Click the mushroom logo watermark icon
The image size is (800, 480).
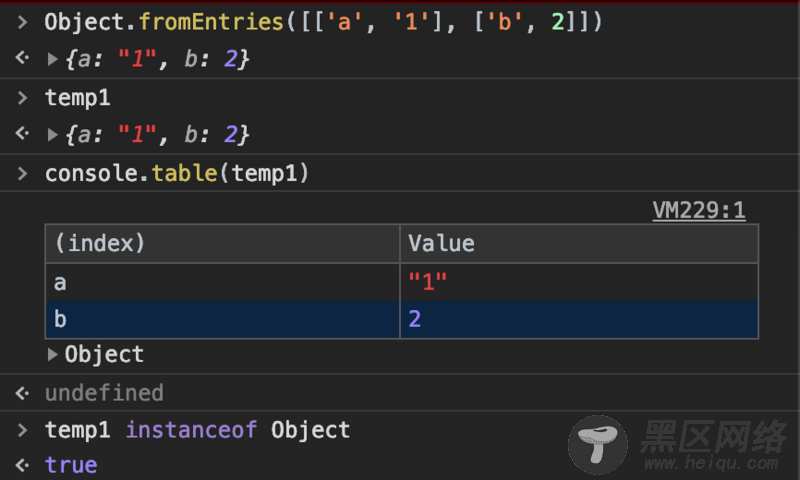click(x=599, y=442)
